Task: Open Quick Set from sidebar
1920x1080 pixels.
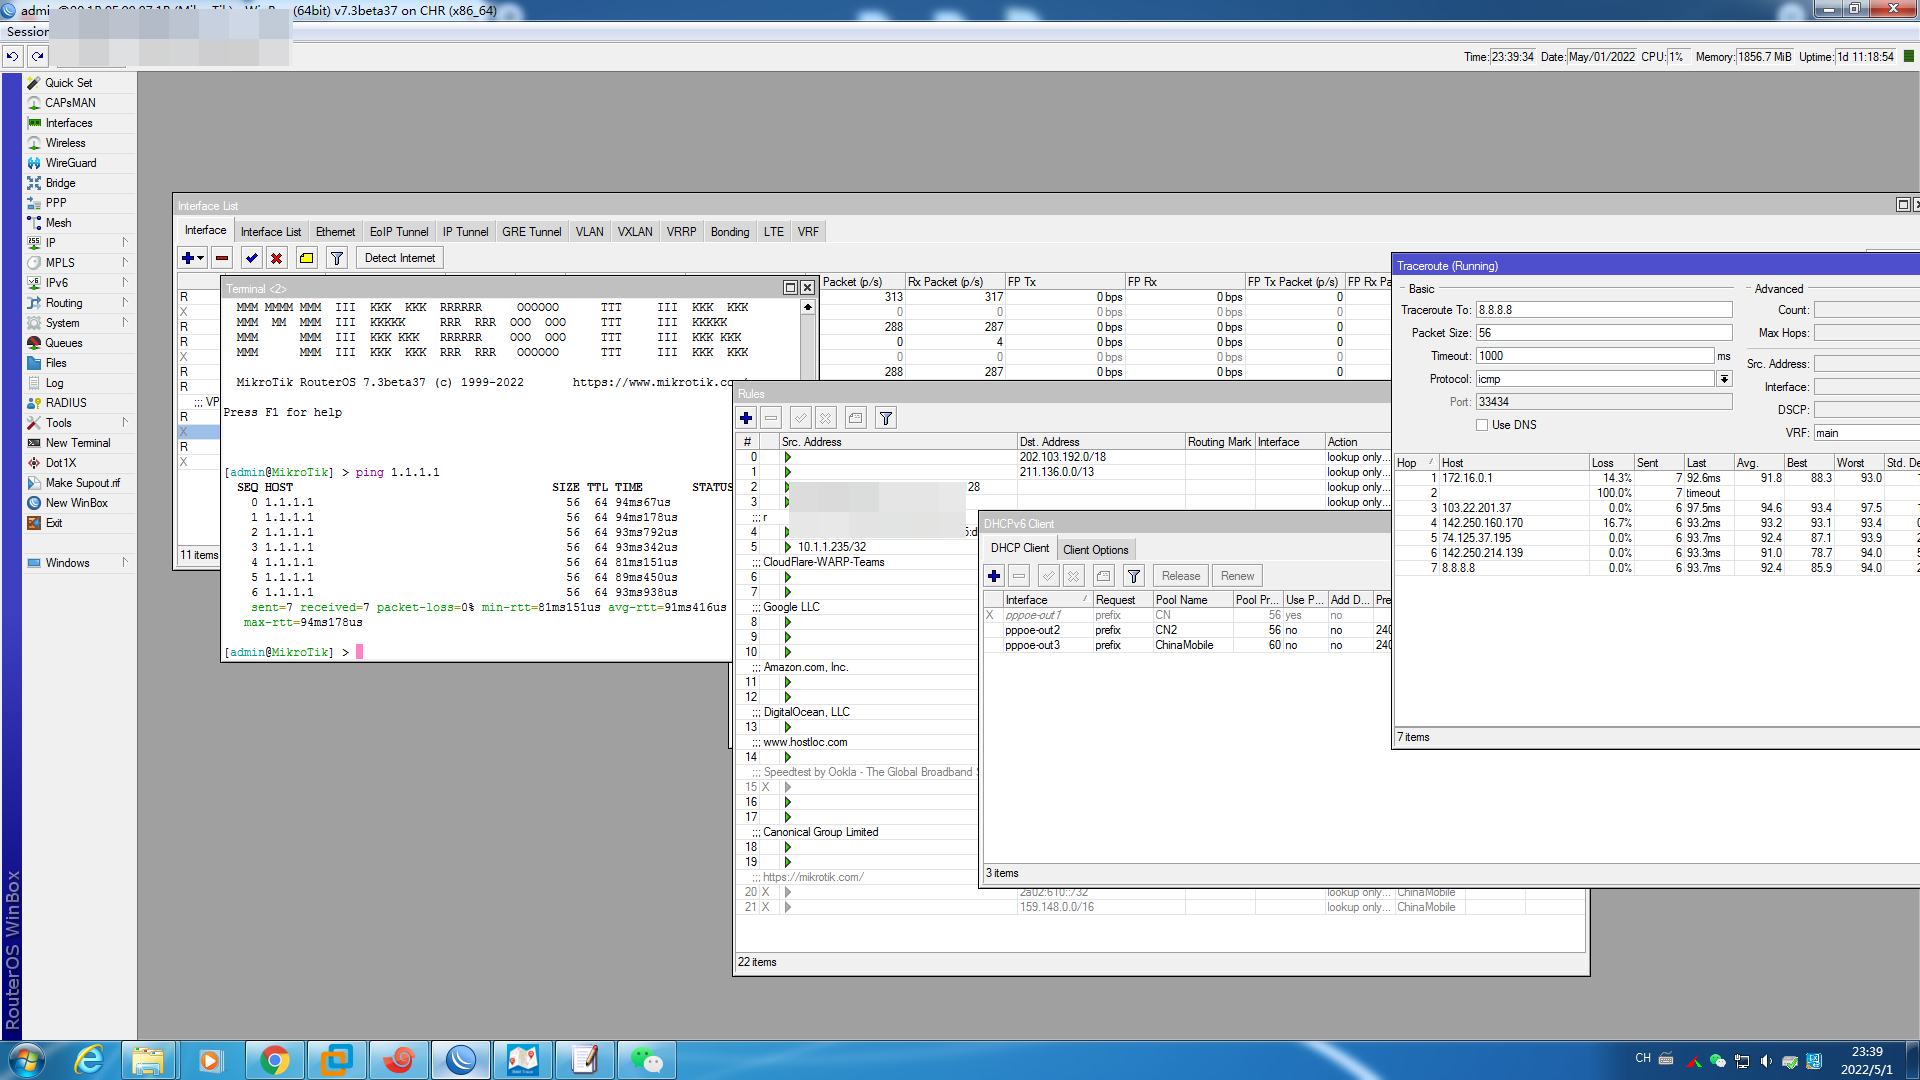Action: click(x=68, y=83)
